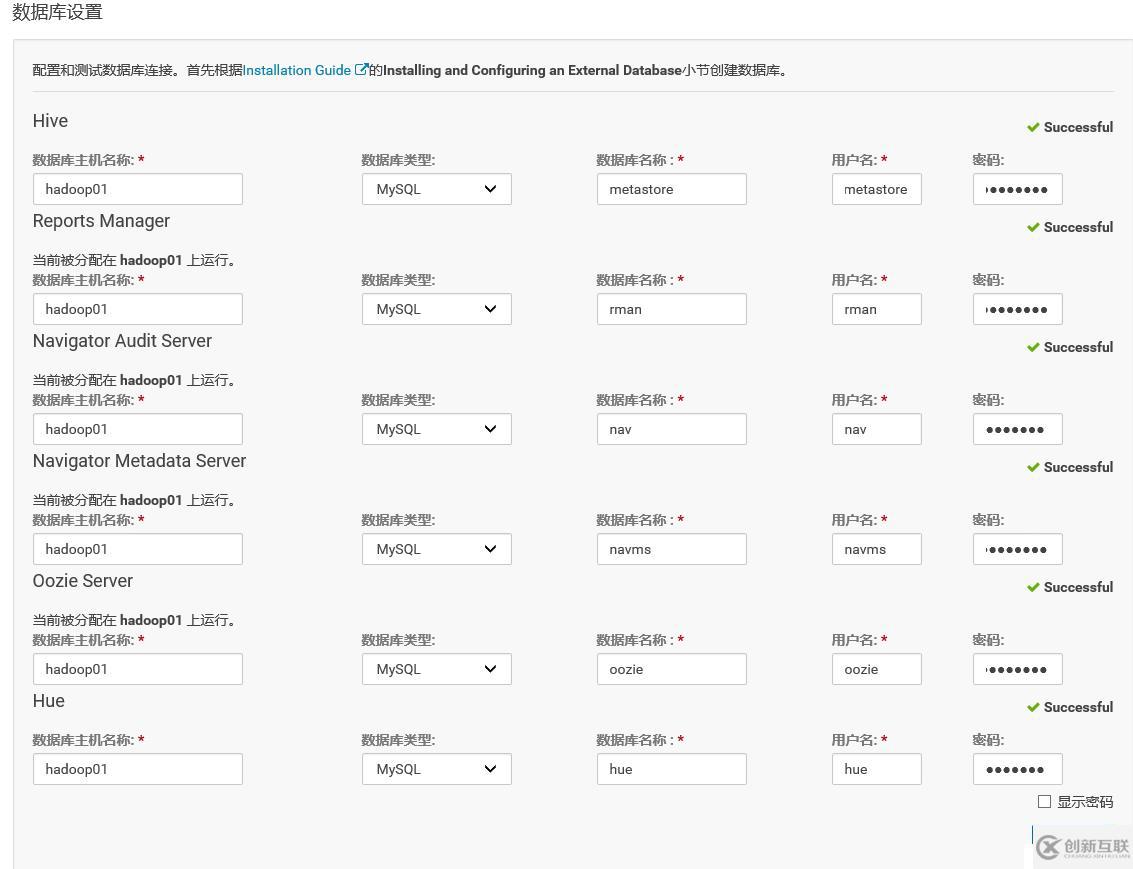Click the Navigator Audit Server heading
Screen dimensions: 1133x869
[122, 341]
